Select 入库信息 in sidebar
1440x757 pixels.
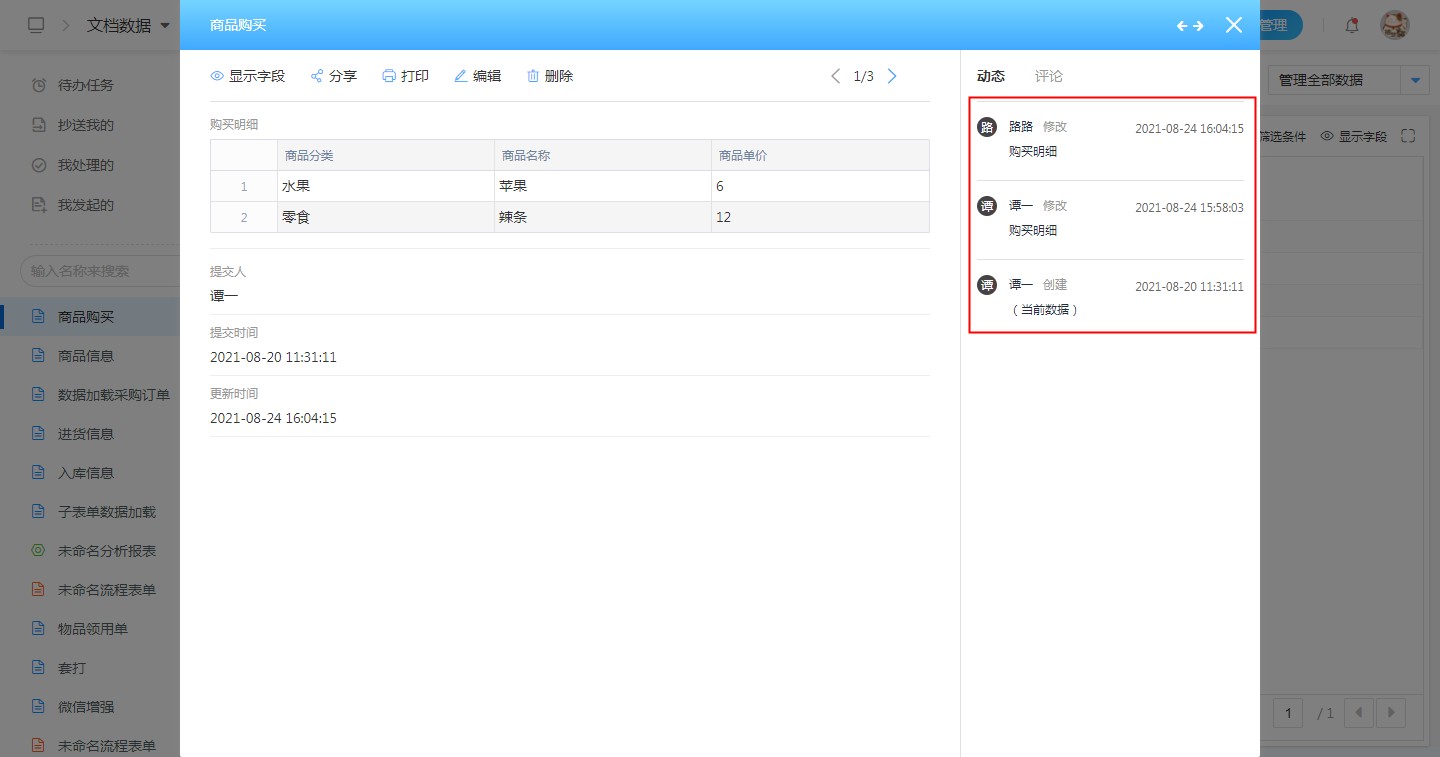click(90, 473)
